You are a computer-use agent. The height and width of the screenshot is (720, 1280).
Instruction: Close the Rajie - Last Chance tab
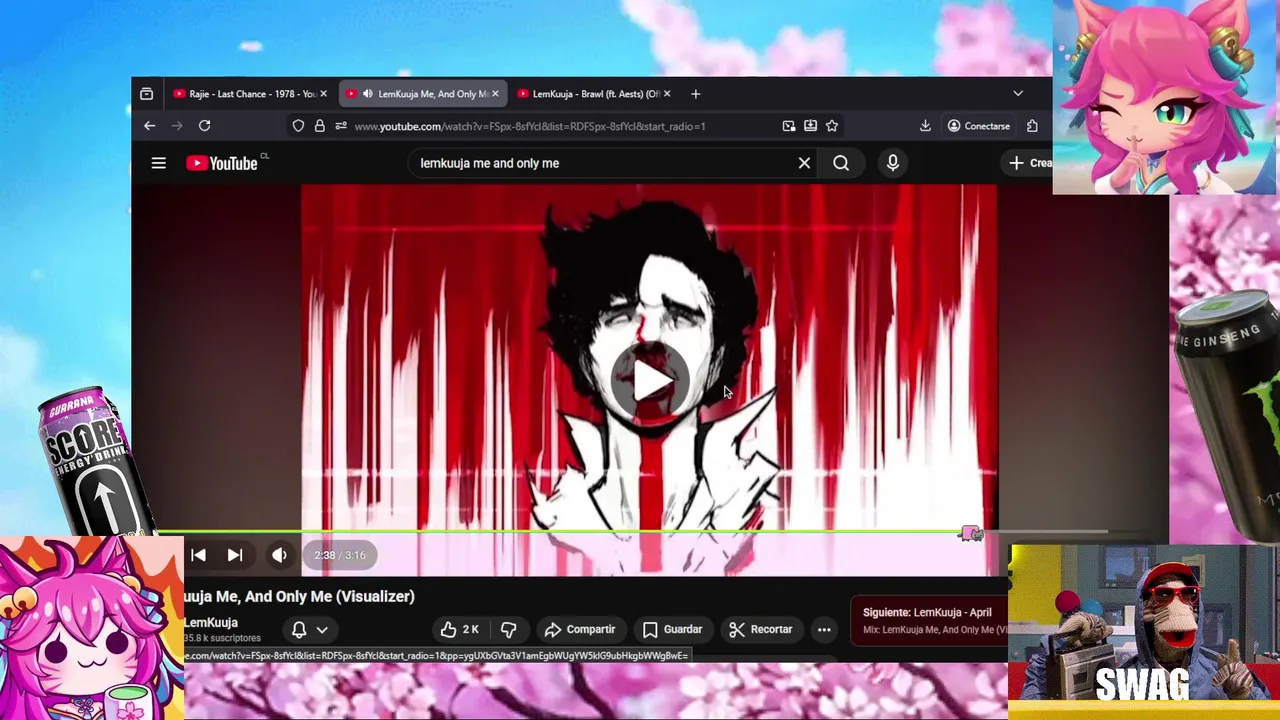point(323,94)
